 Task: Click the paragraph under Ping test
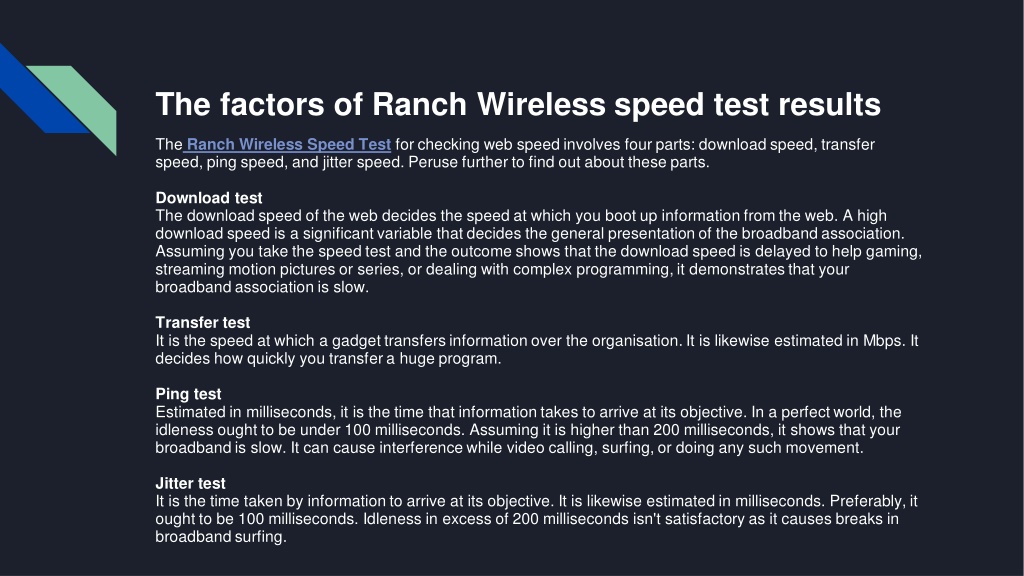pos(528,430)
